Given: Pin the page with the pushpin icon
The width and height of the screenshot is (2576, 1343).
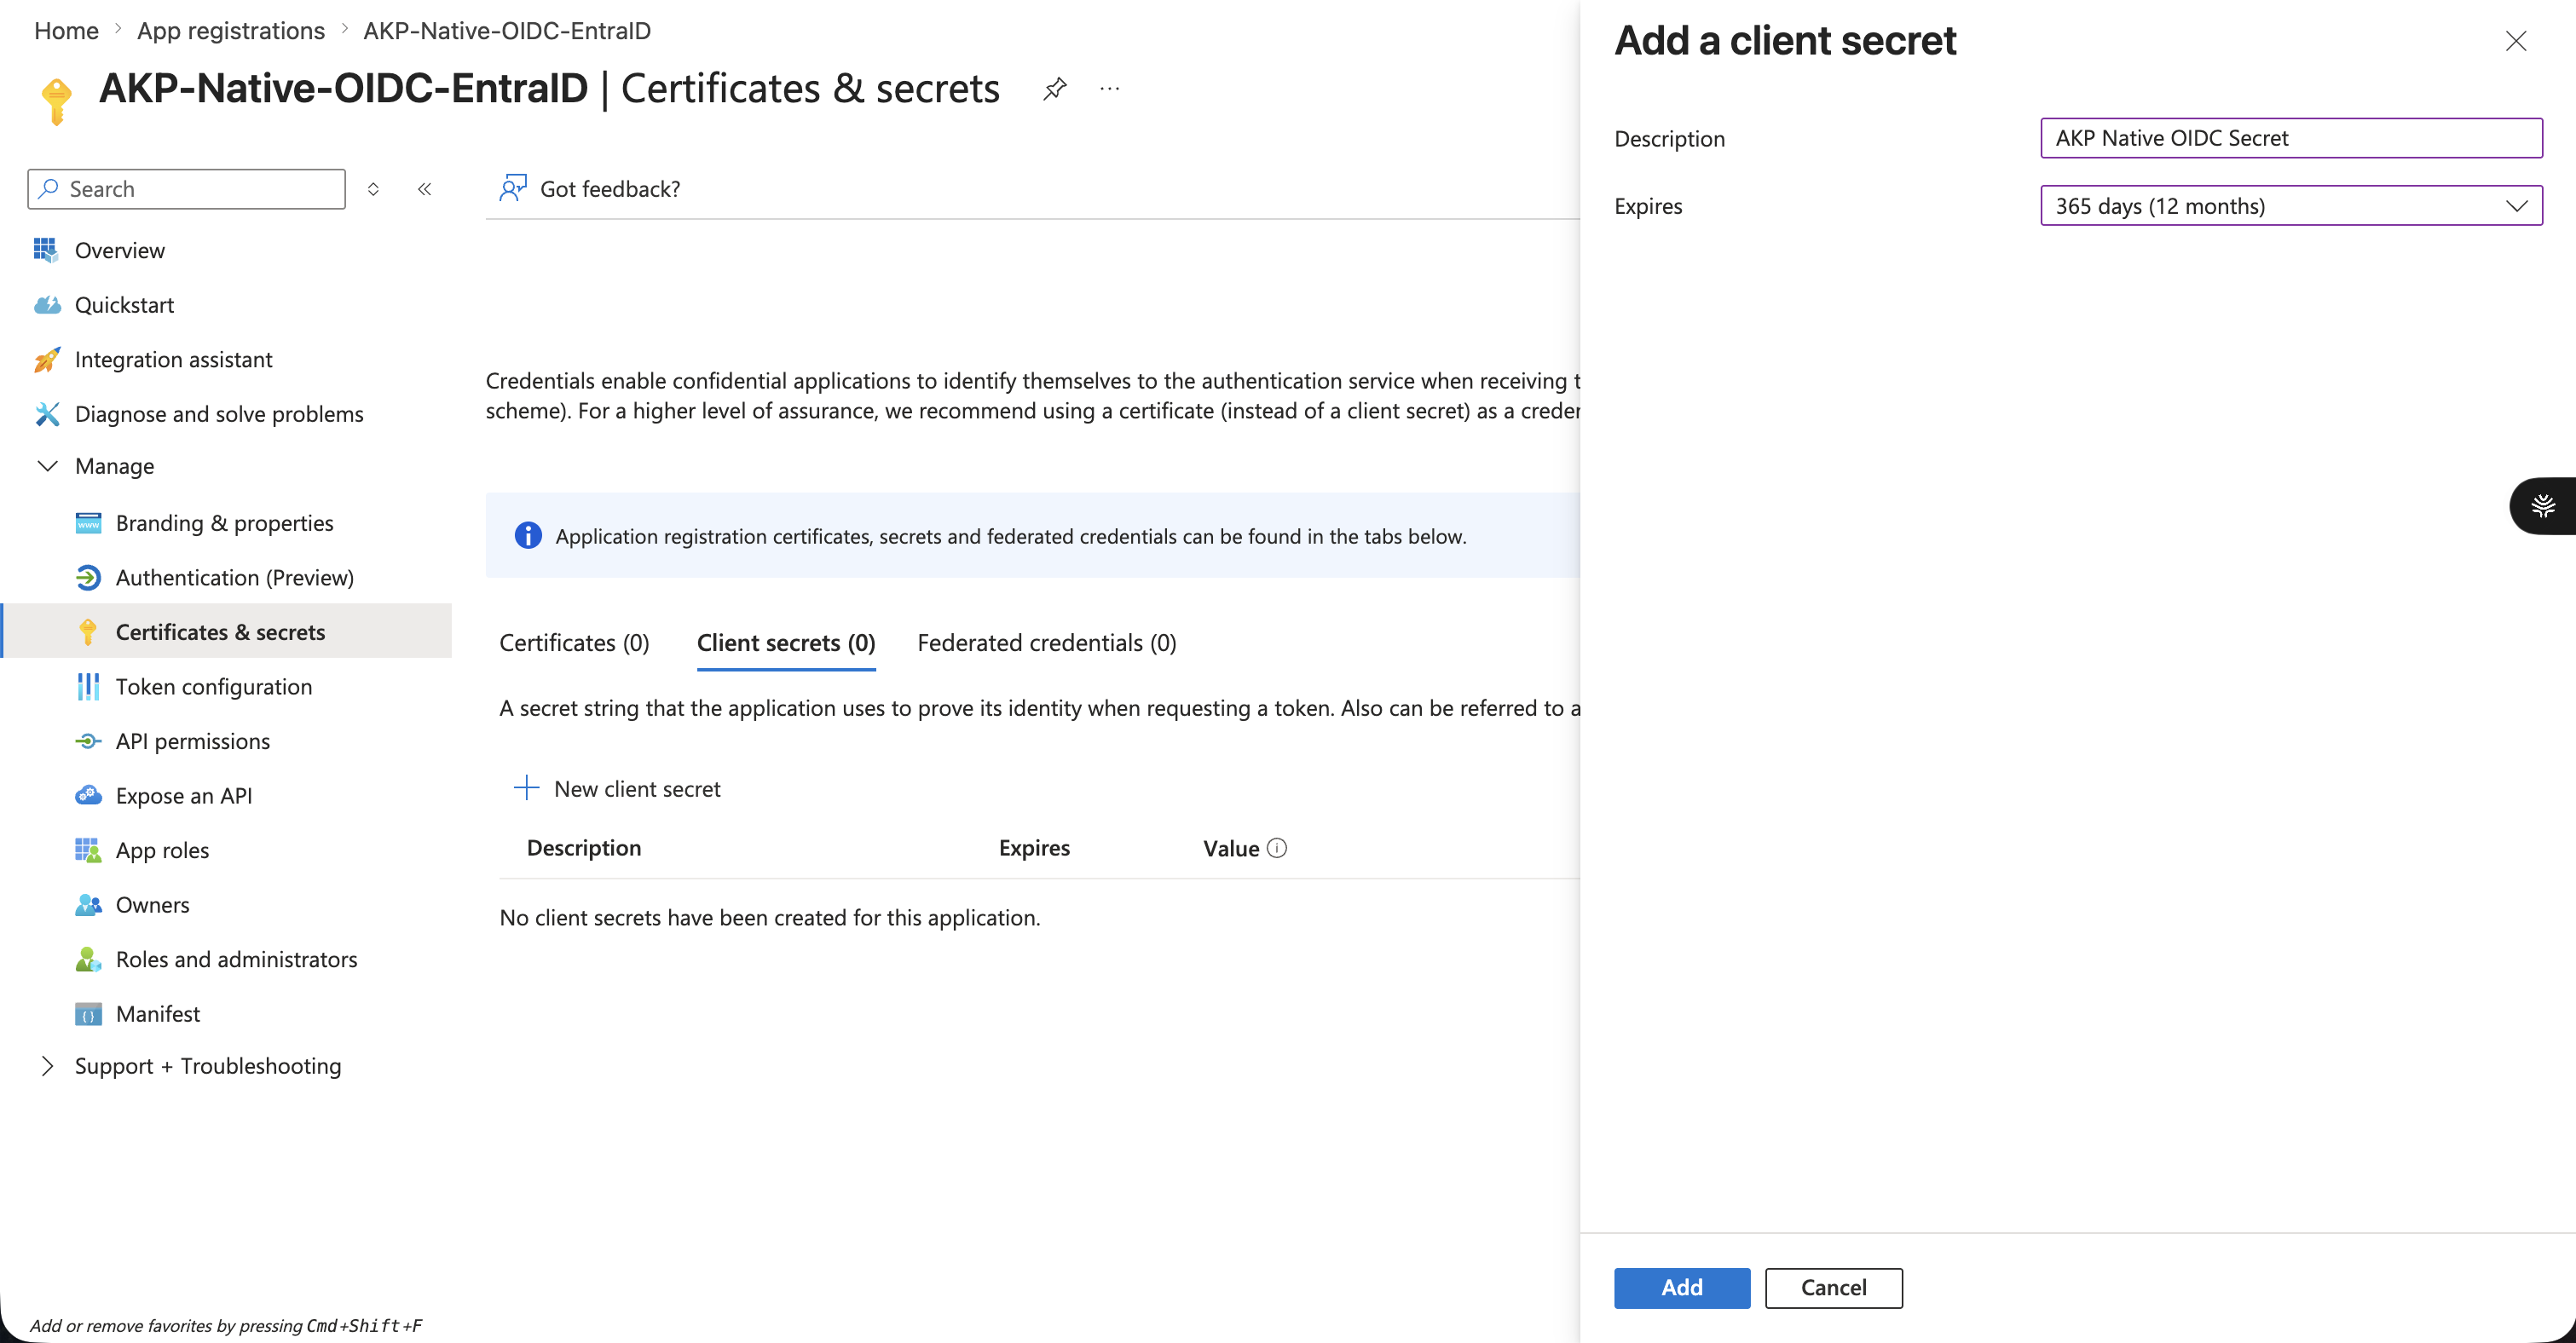Looking at the screenshot, I should coord(1054,89).
